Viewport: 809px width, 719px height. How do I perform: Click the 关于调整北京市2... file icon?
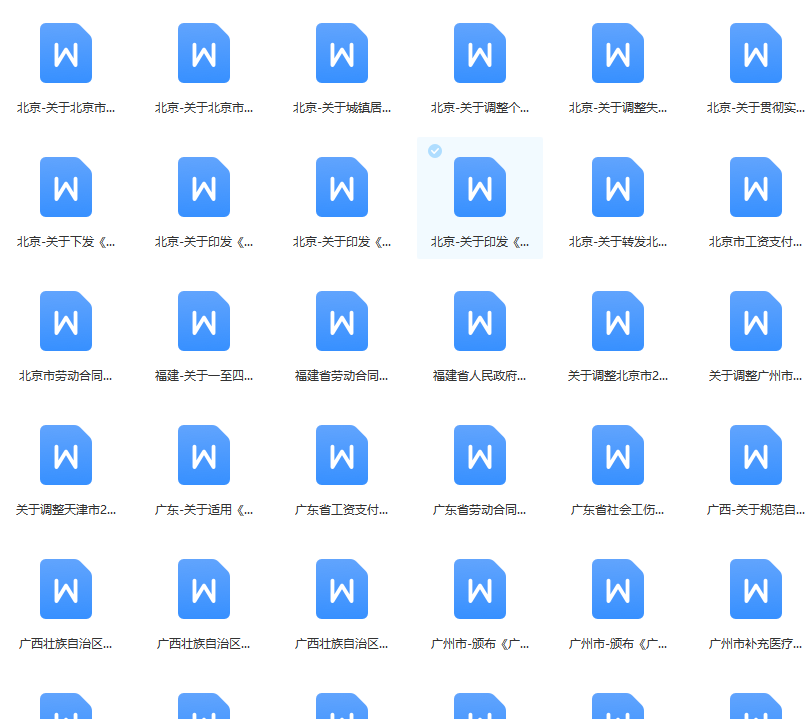coord(618,321)
